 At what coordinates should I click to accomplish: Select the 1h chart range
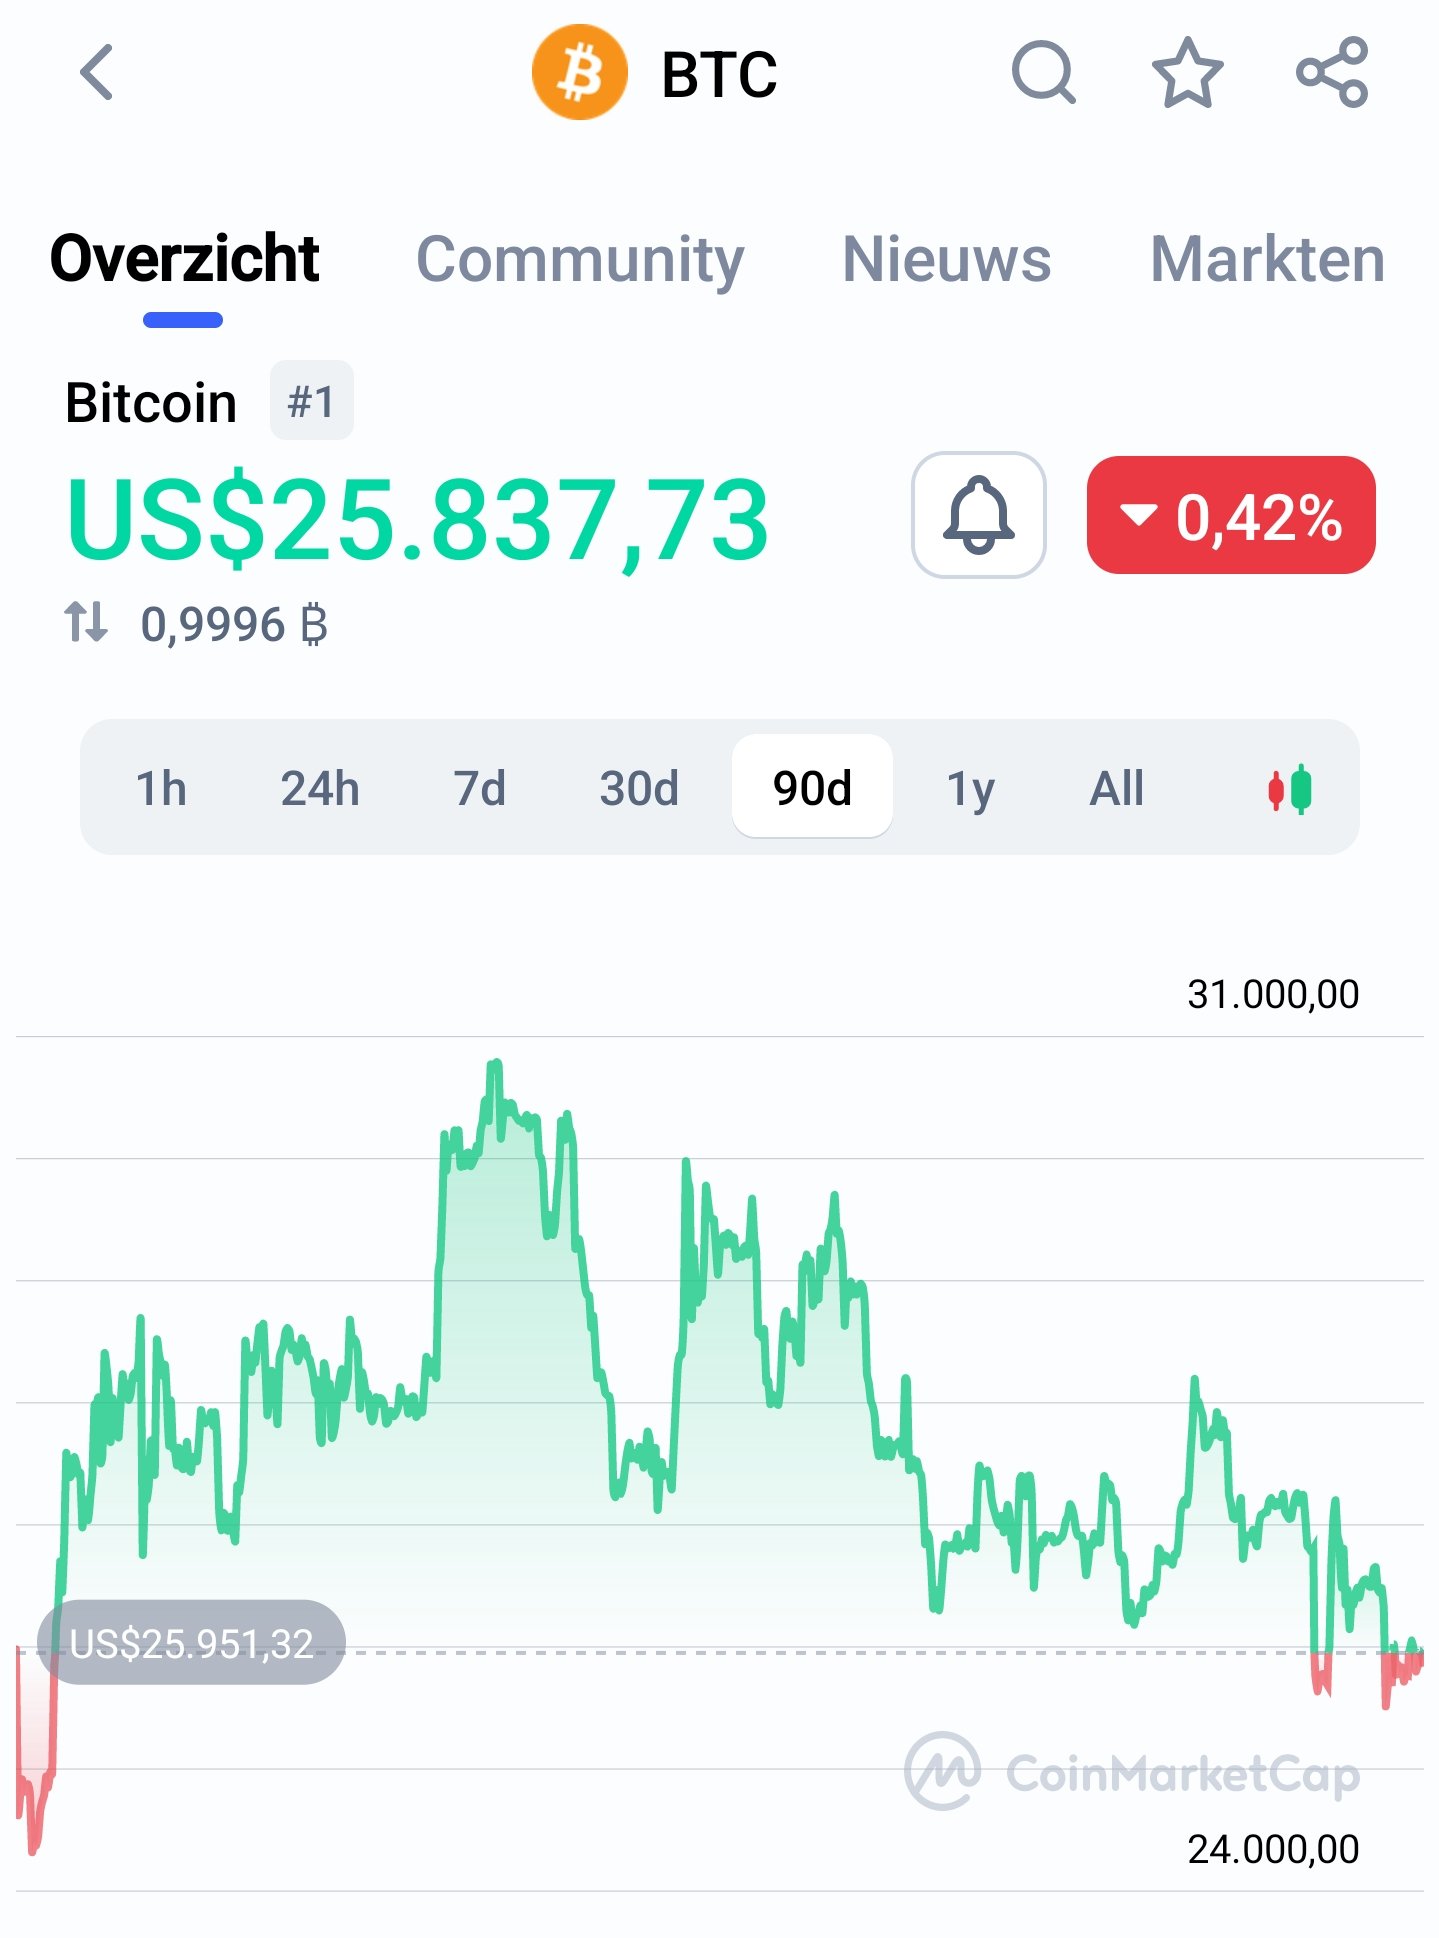pyautogui.click(x=161, y=788)
